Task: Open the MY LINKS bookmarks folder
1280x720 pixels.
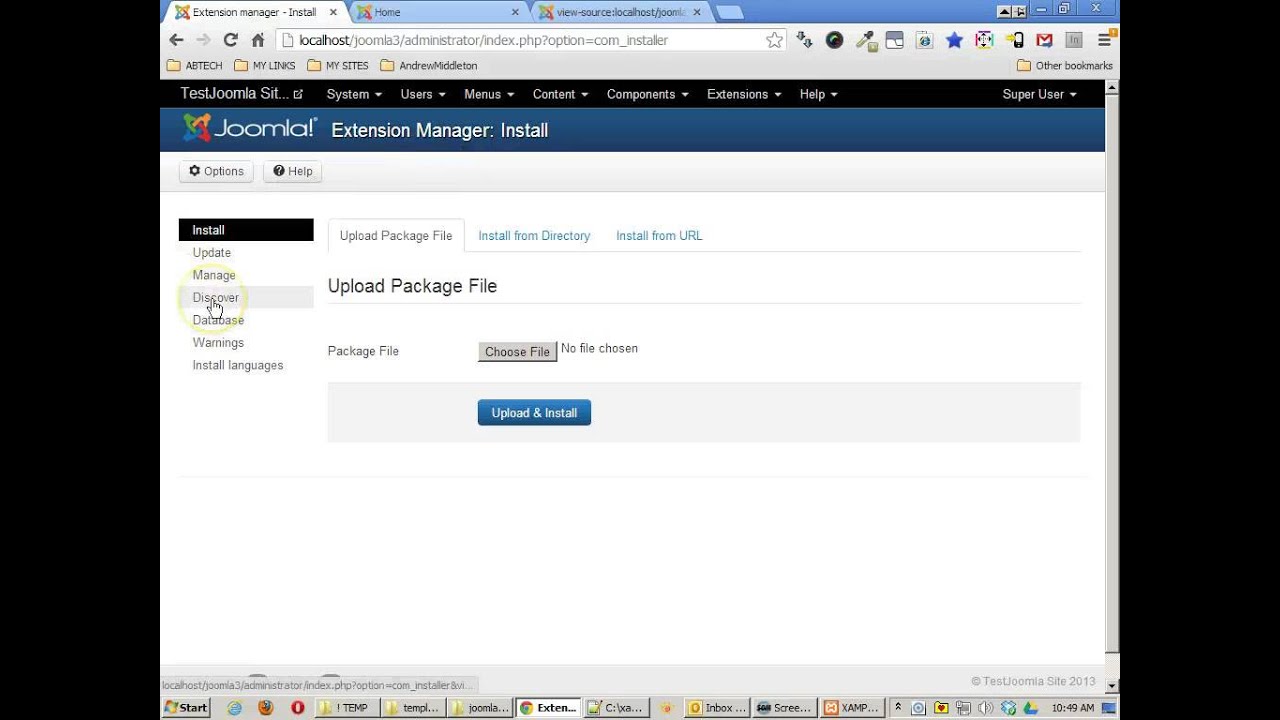Action: [264, 65]
